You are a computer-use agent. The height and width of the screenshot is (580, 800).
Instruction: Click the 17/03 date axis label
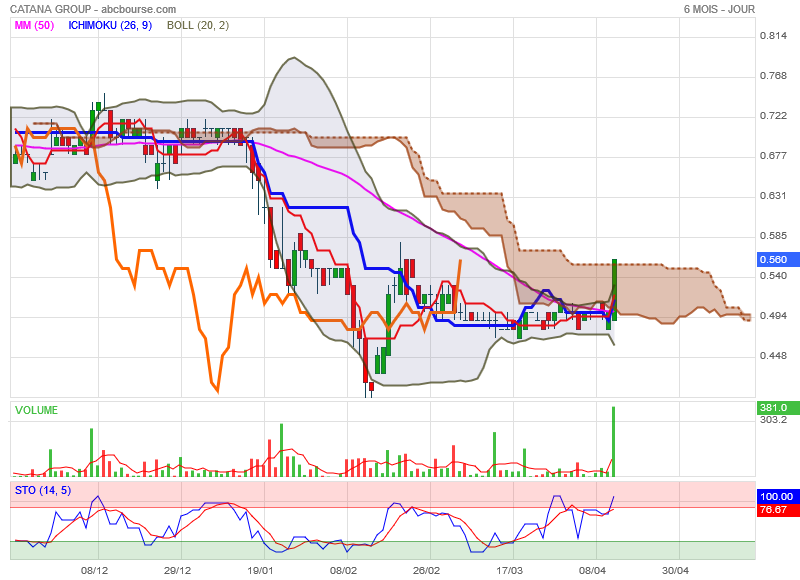(x=509, y=570)
